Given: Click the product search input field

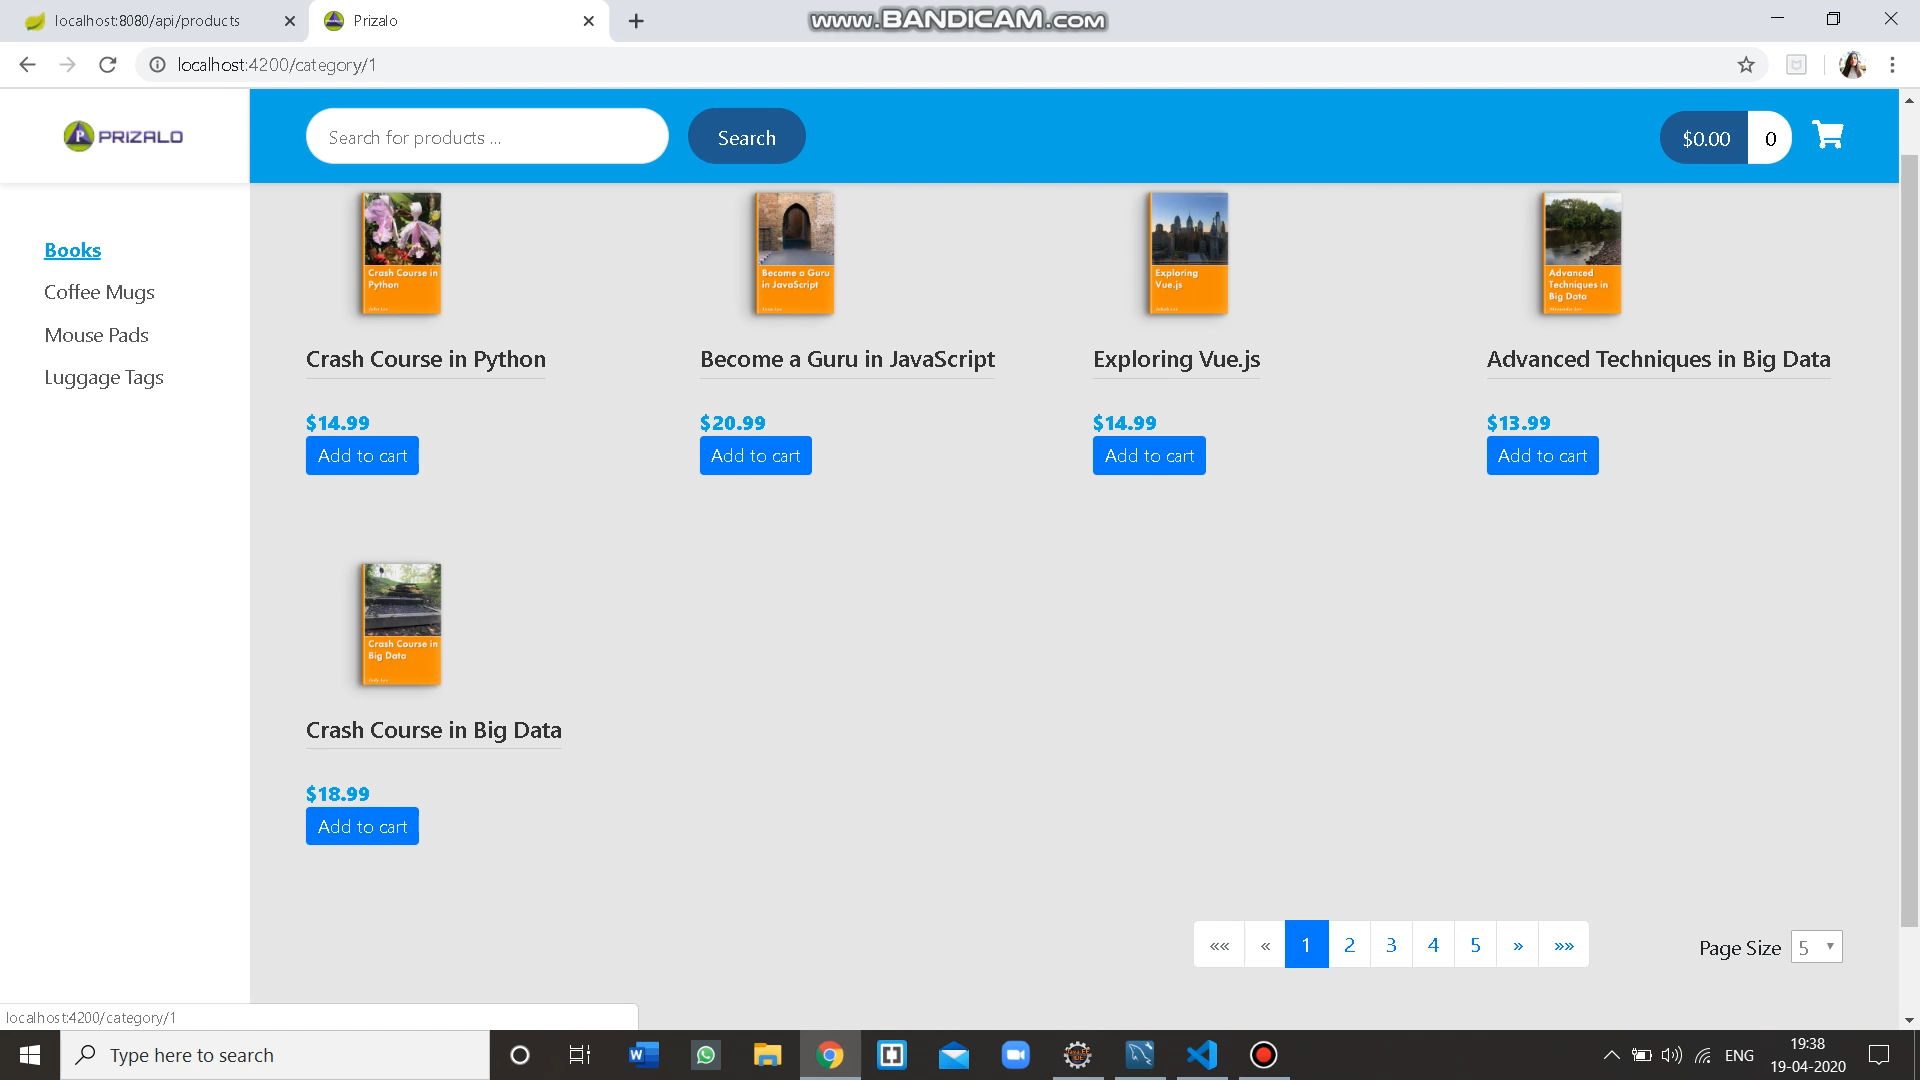Looking at the screenshot, I should click(x=487, y=136).
